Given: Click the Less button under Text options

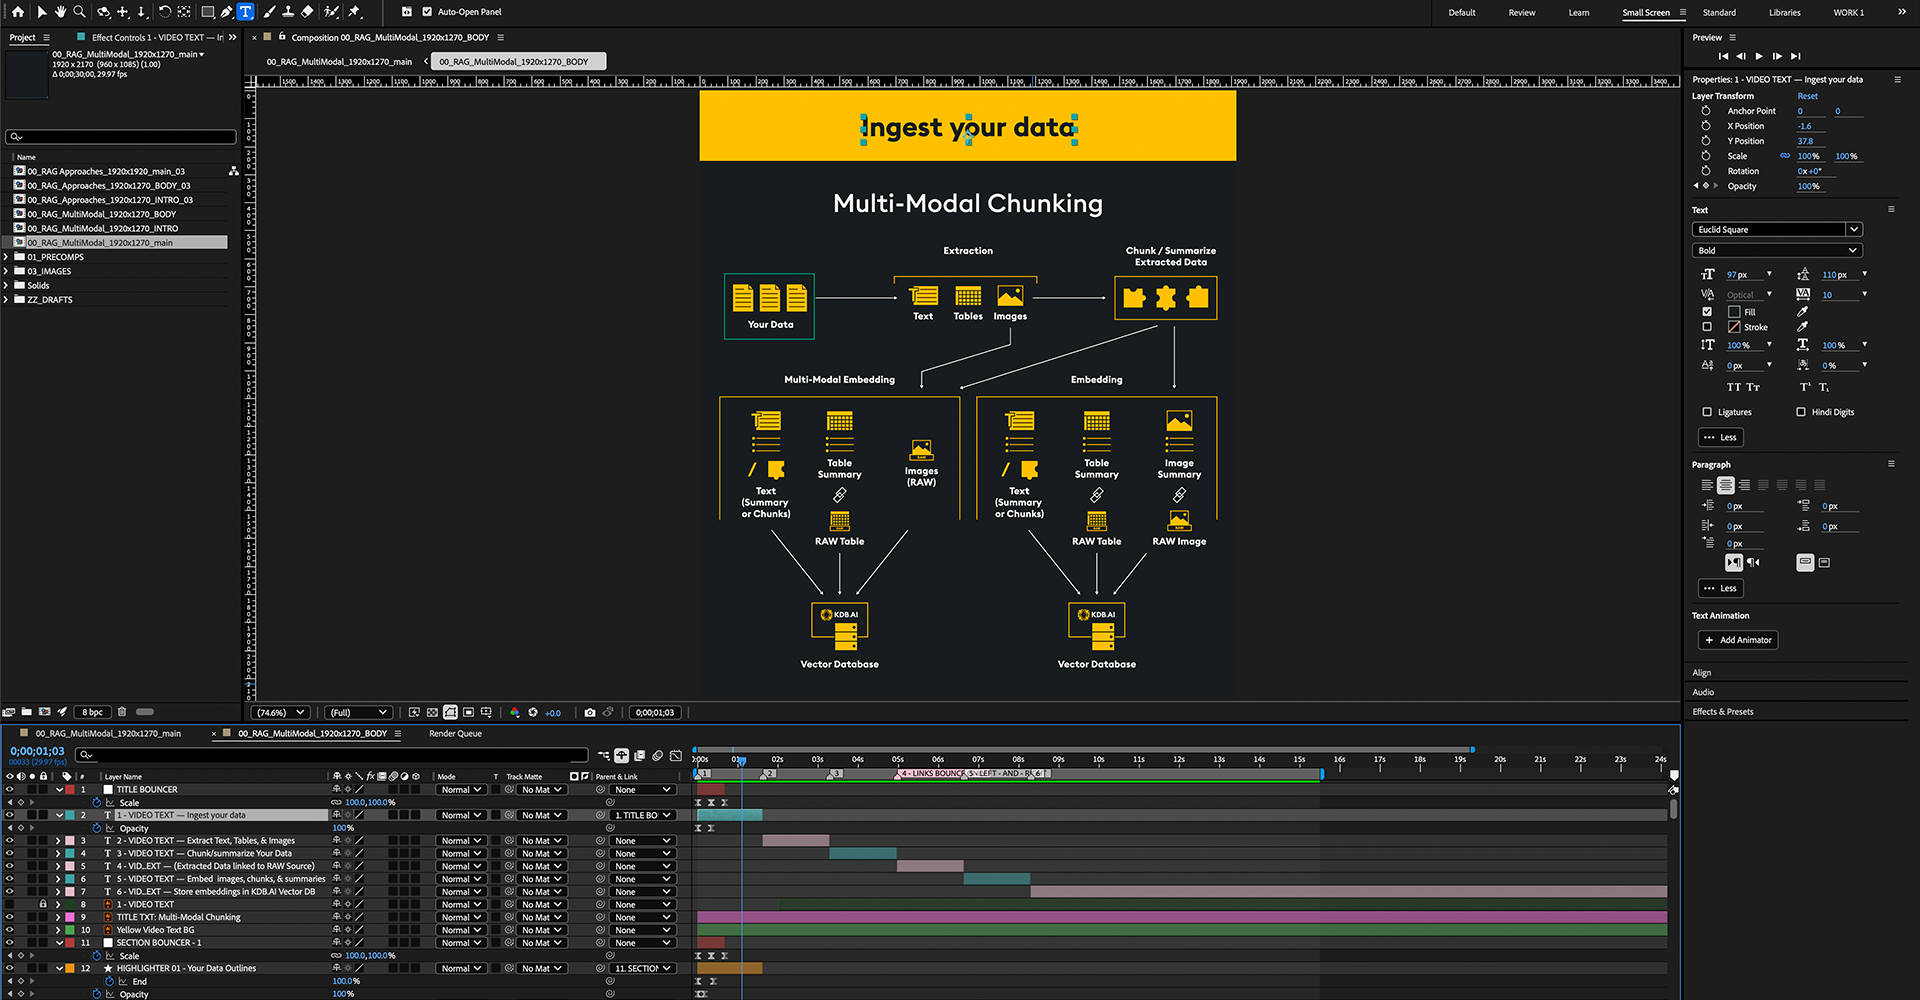Looking at the screenshot, I should coord(1721,437).
